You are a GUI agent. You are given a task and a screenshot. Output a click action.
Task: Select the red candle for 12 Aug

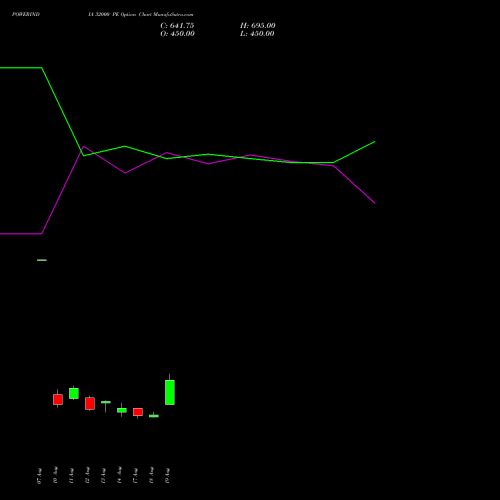[x=90, y=403]
